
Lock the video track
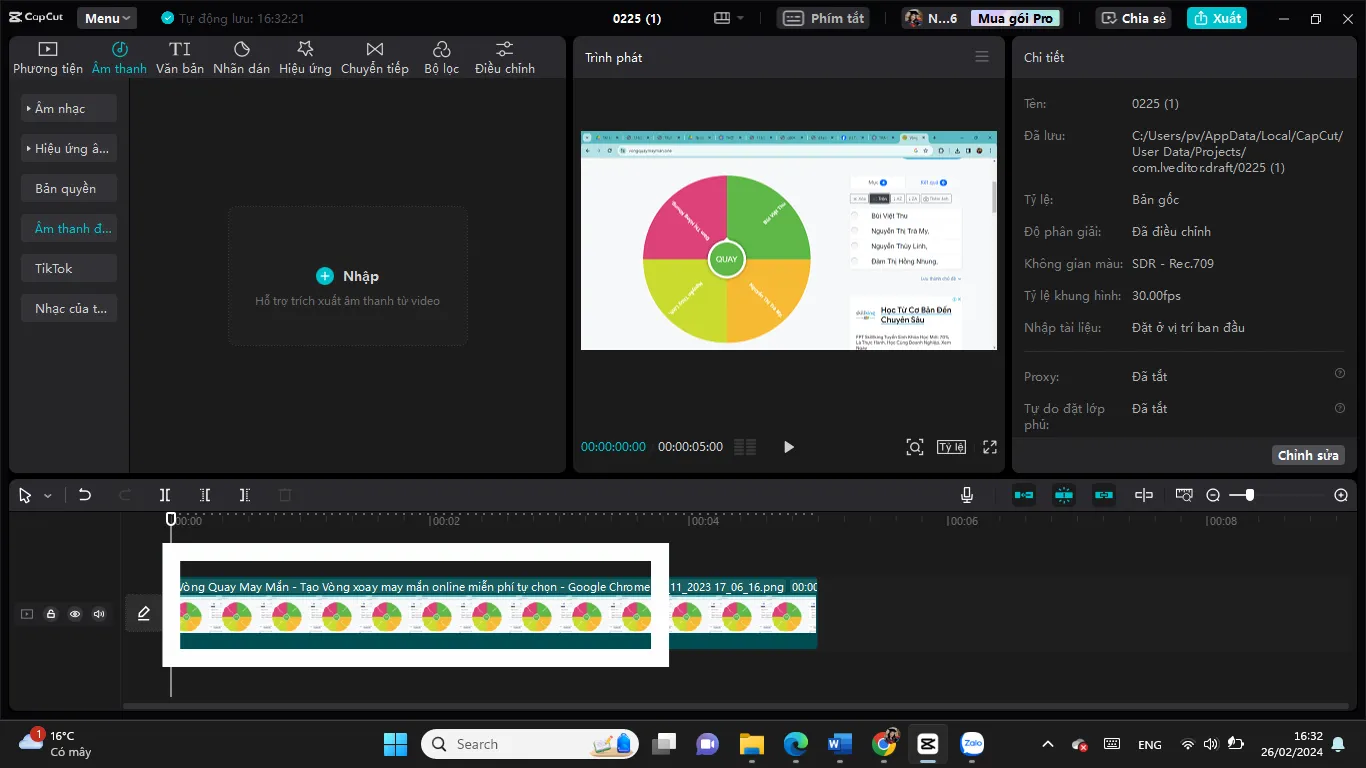[x=51, y=614]
